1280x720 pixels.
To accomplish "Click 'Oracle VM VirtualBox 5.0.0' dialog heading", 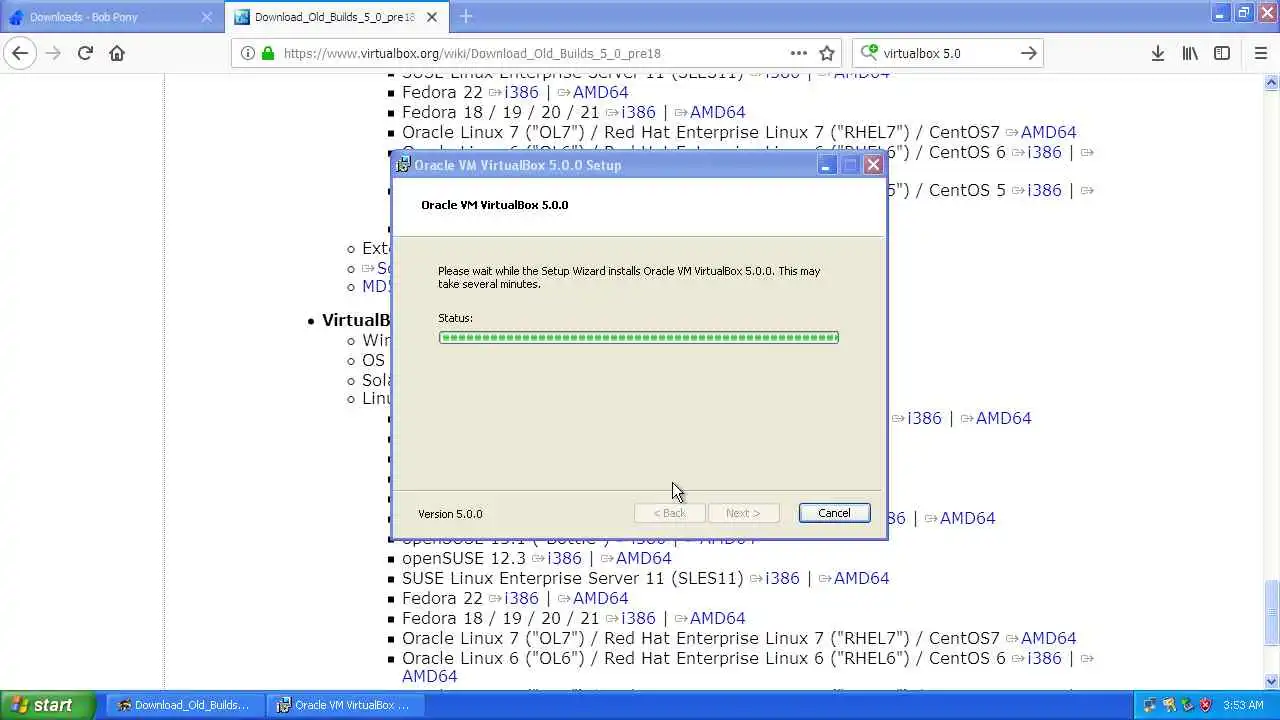I will pyautogui.click(x=494, y=205).
